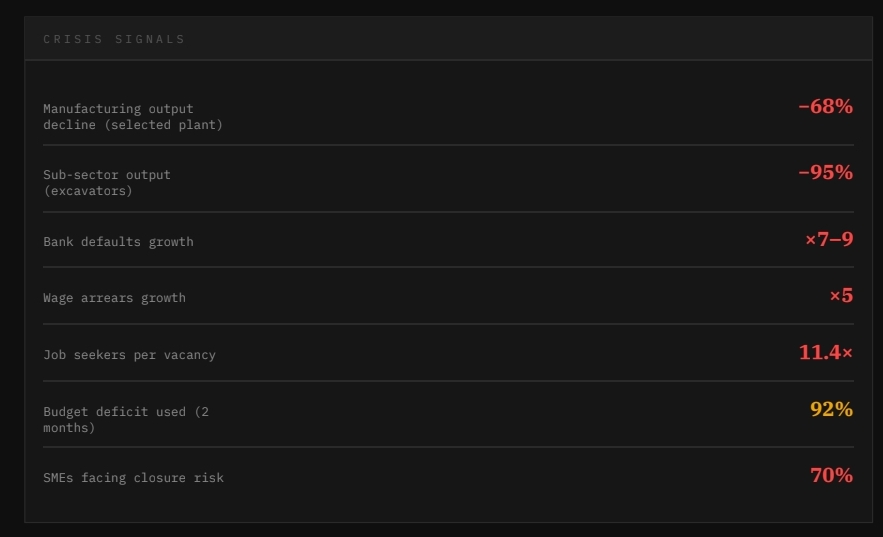Select the SMEs facing closure risk label

133,478
